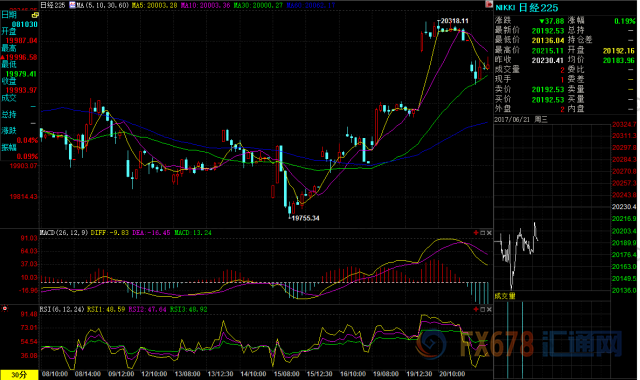Open the MACD(26,12,9) parameter label
Image resolution: width=640 pixels, height=380 pixels.
click(x=64, y=233)
